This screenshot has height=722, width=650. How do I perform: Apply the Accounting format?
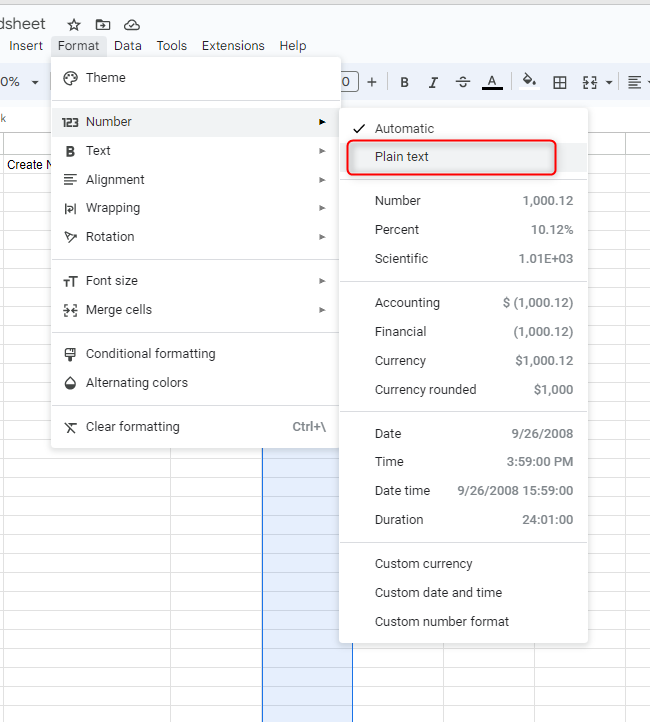click(x=464, y=303)
